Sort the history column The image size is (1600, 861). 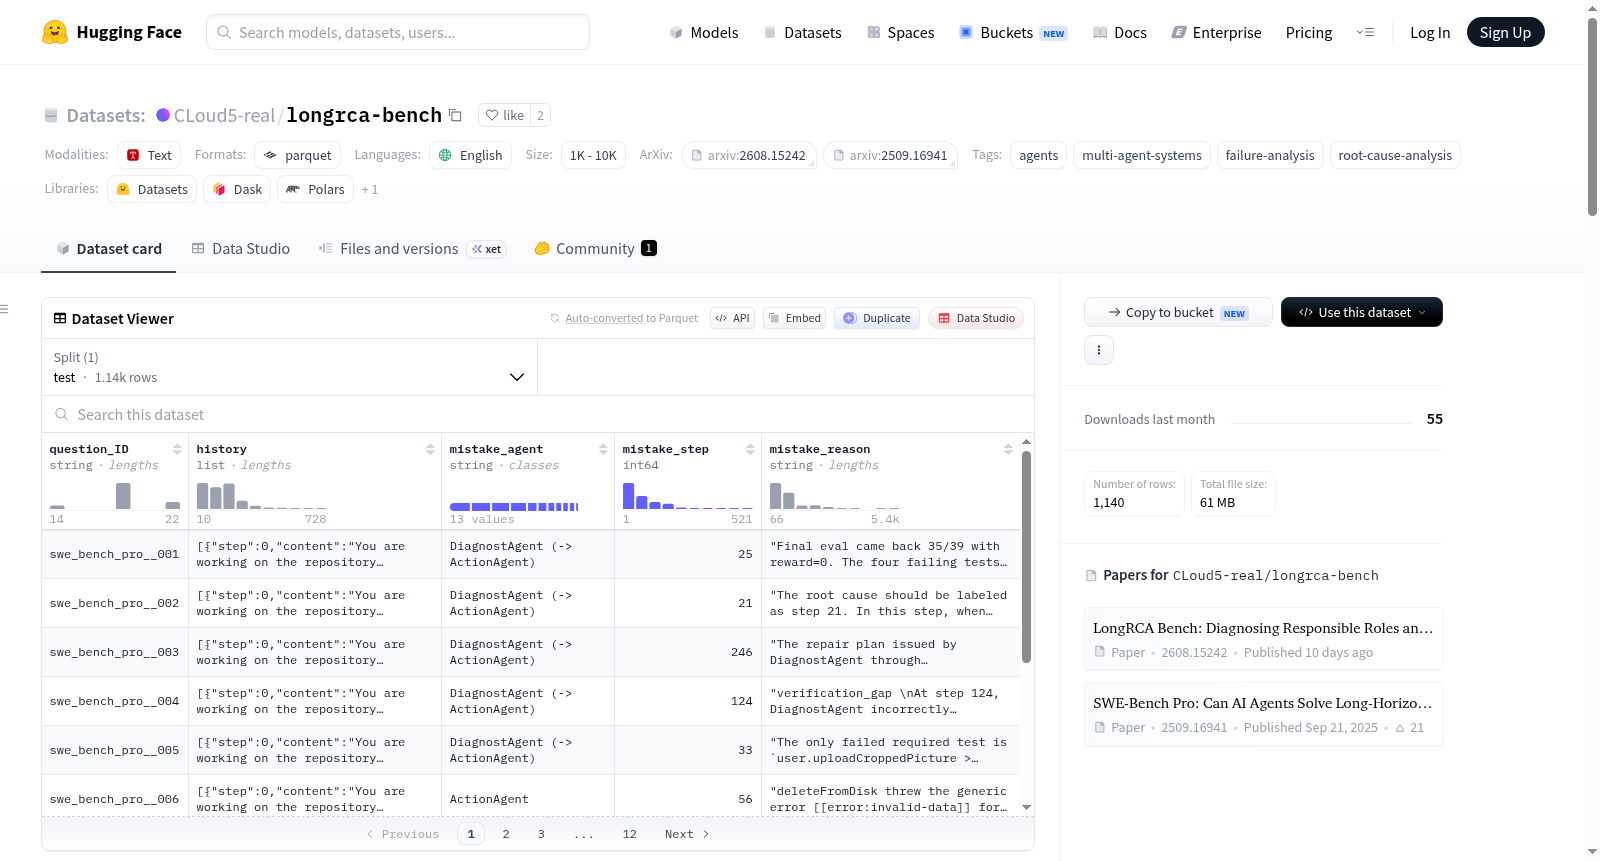(x=430, y=449)
